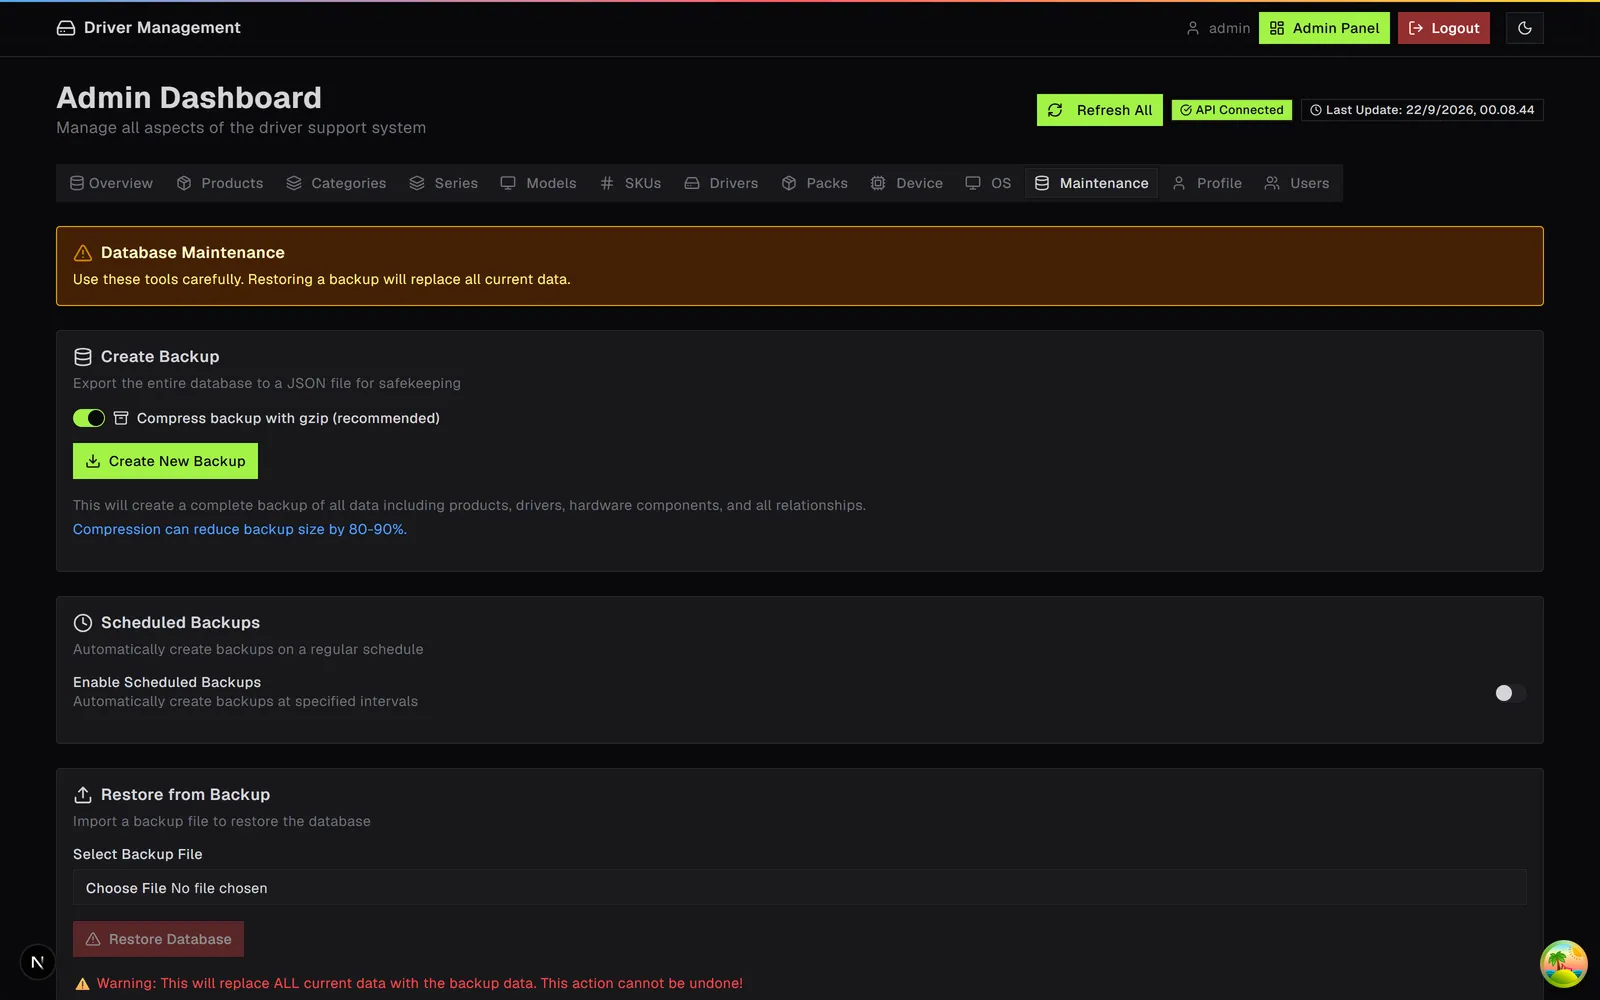Click the 'Admin Dashboard' heading
This screenshot has height=1000, width=1600.
pos(189,97)
